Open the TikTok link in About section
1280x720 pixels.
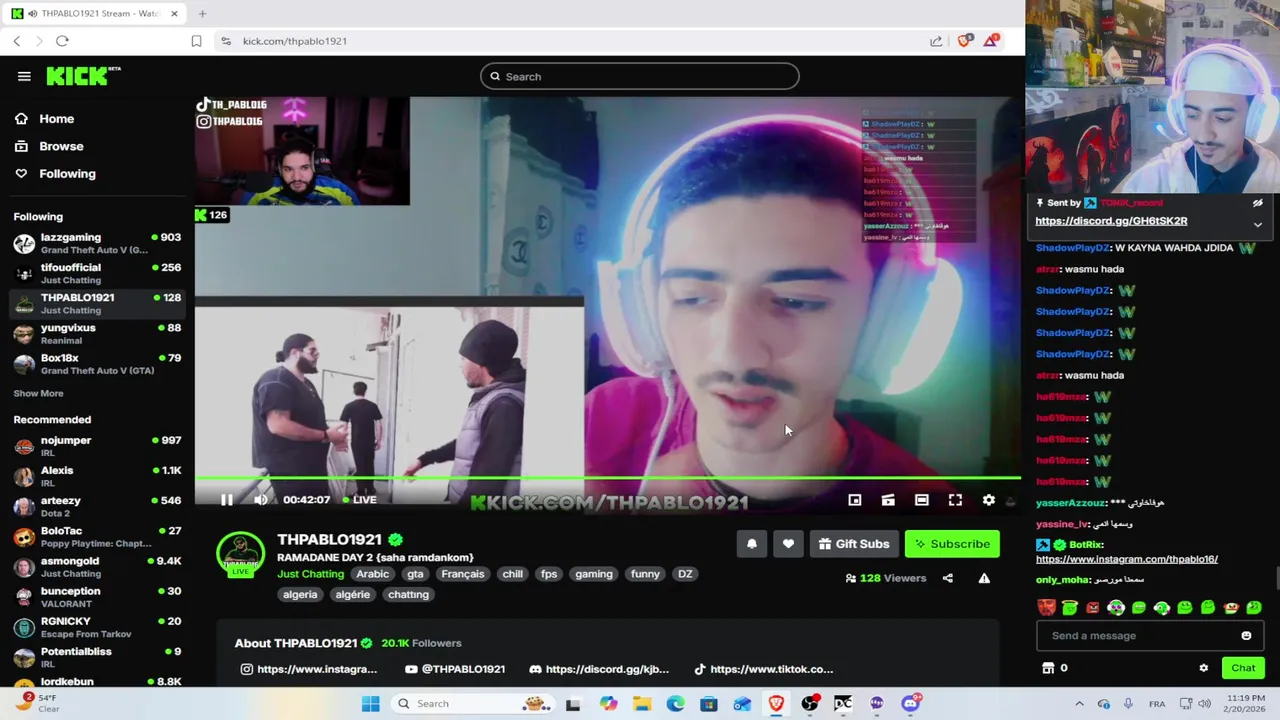[x=763, y=669]
